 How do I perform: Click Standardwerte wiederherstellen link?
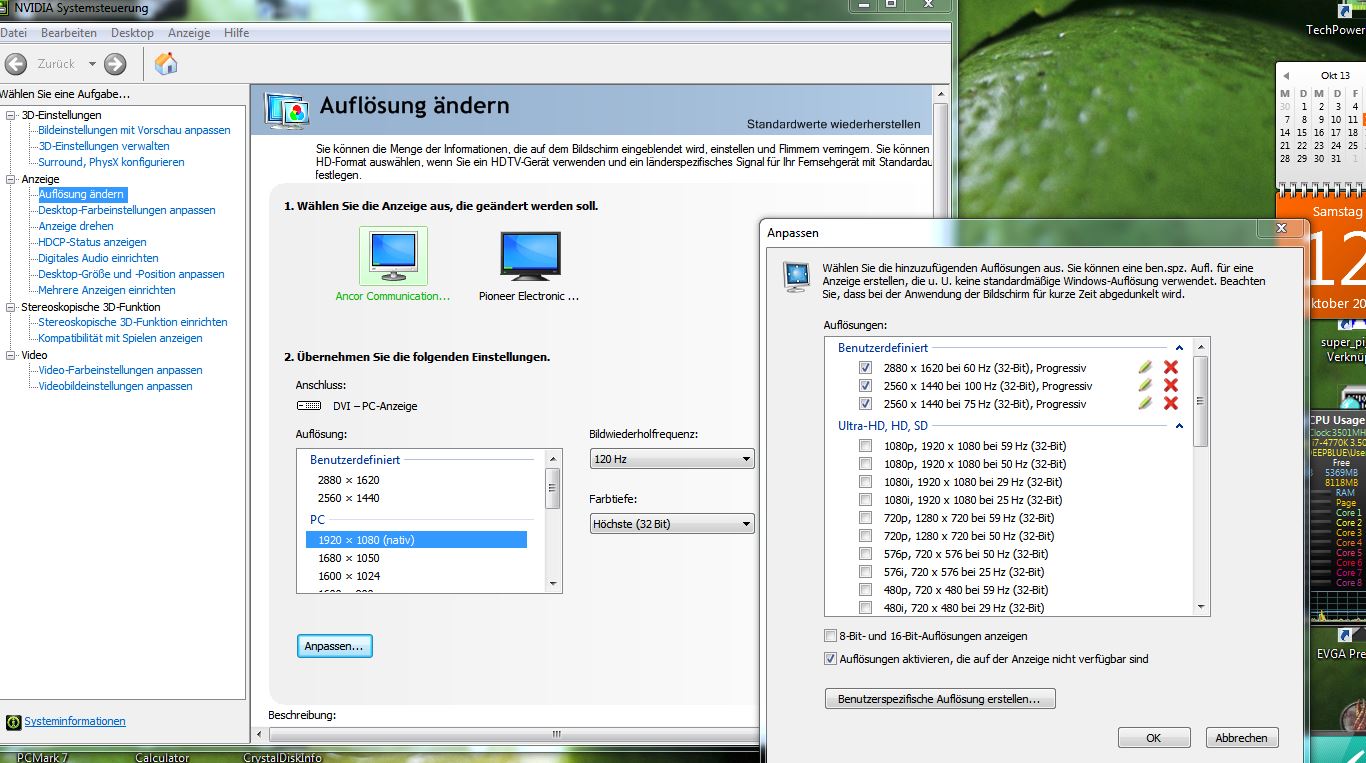(834, 124)
